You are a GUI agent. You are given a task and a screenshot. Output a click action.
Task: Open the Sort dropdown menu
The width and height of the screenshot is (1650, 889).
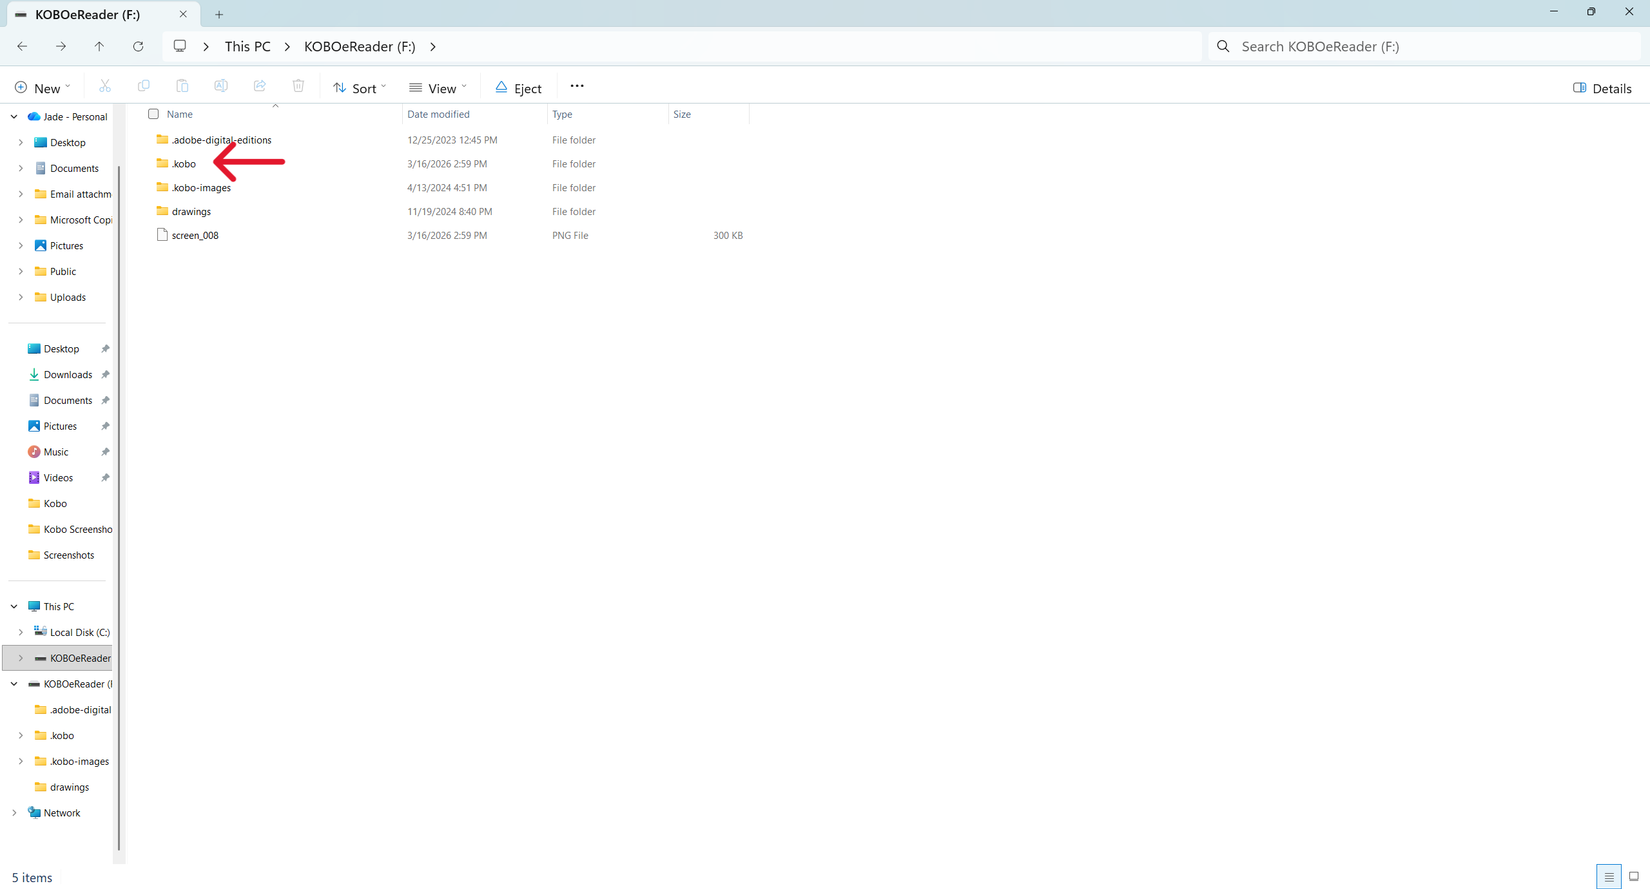tap(360, 88)
